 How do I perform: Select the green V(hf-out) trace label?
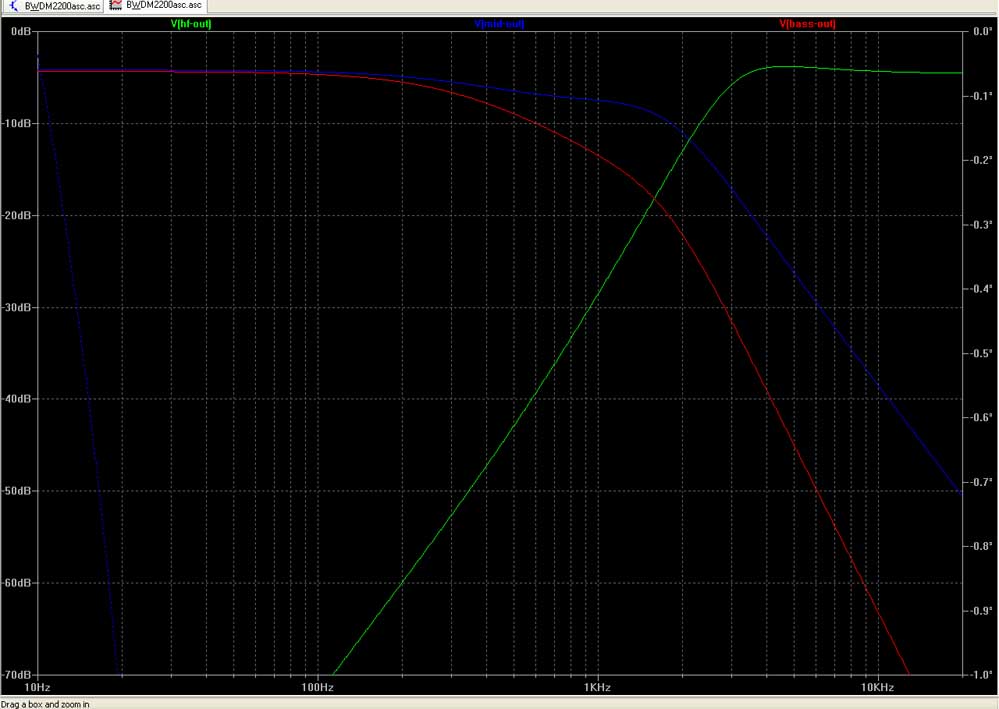[x=191, y=24]
